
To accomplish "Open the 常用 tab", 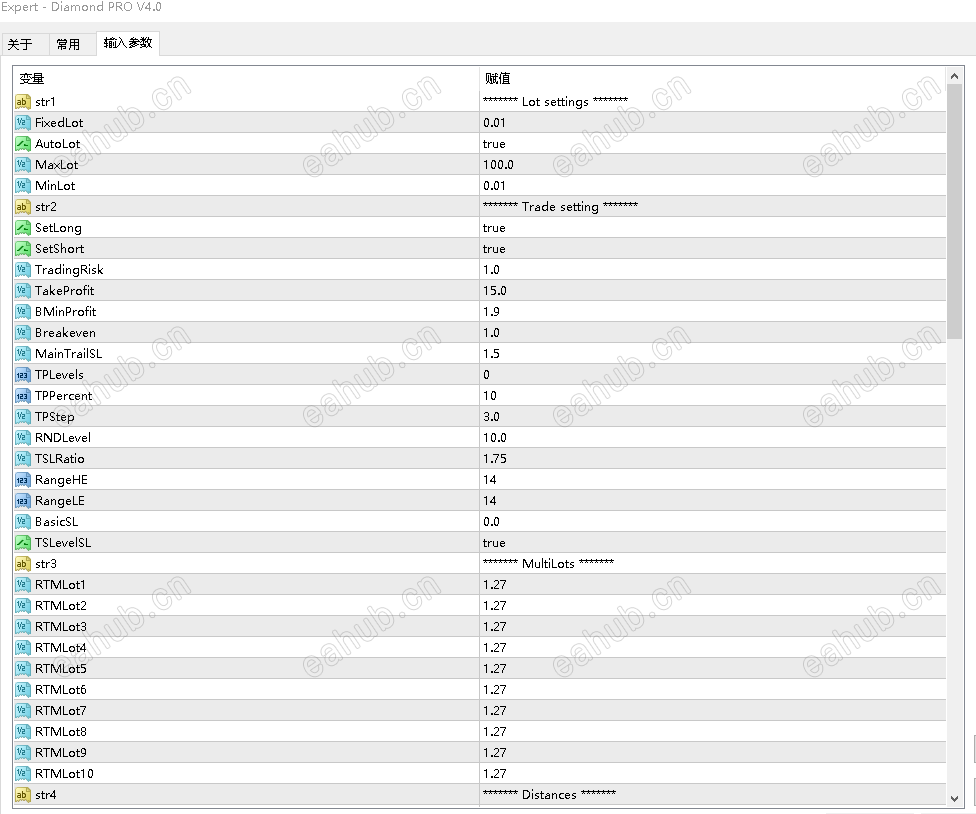I will tap(68, 44).
